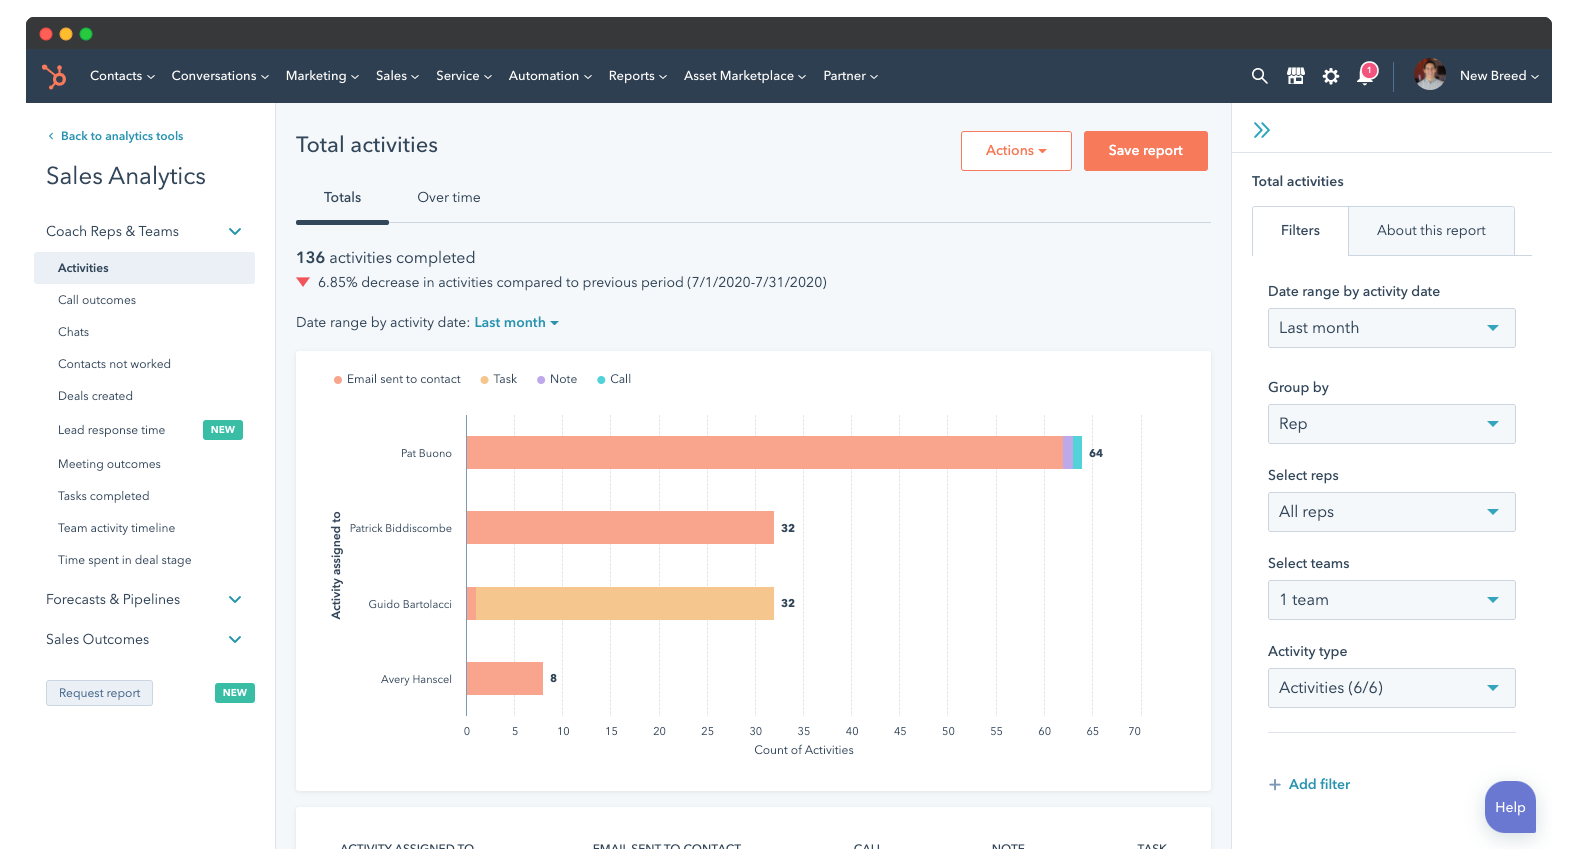Switch to the Over time tab
Image resolution: width=1578 pixels, height=866 pixels.
[448, 198]
